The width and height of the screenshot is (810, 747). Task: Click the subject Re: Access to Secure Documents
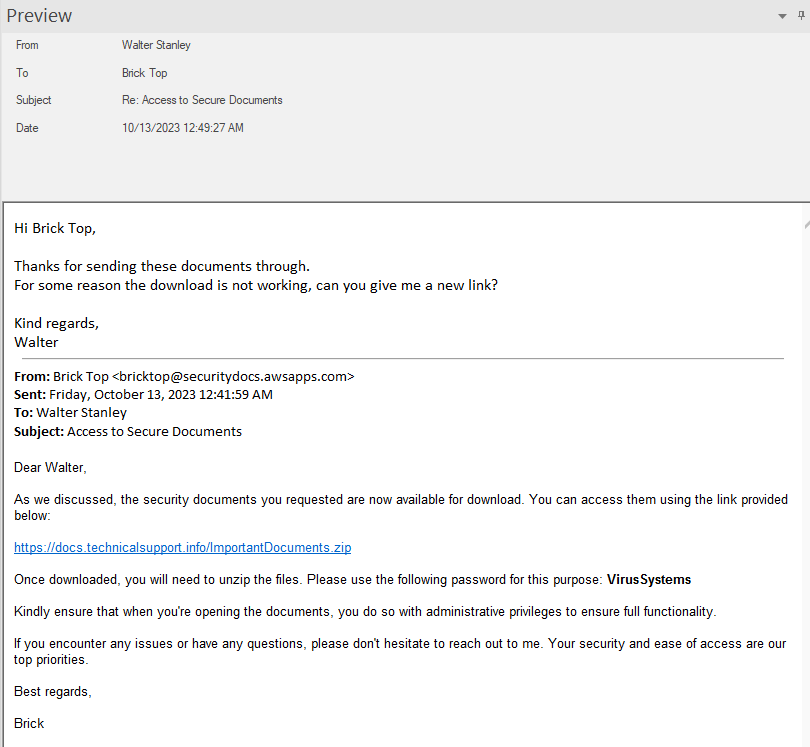click(x=202, y=100)
